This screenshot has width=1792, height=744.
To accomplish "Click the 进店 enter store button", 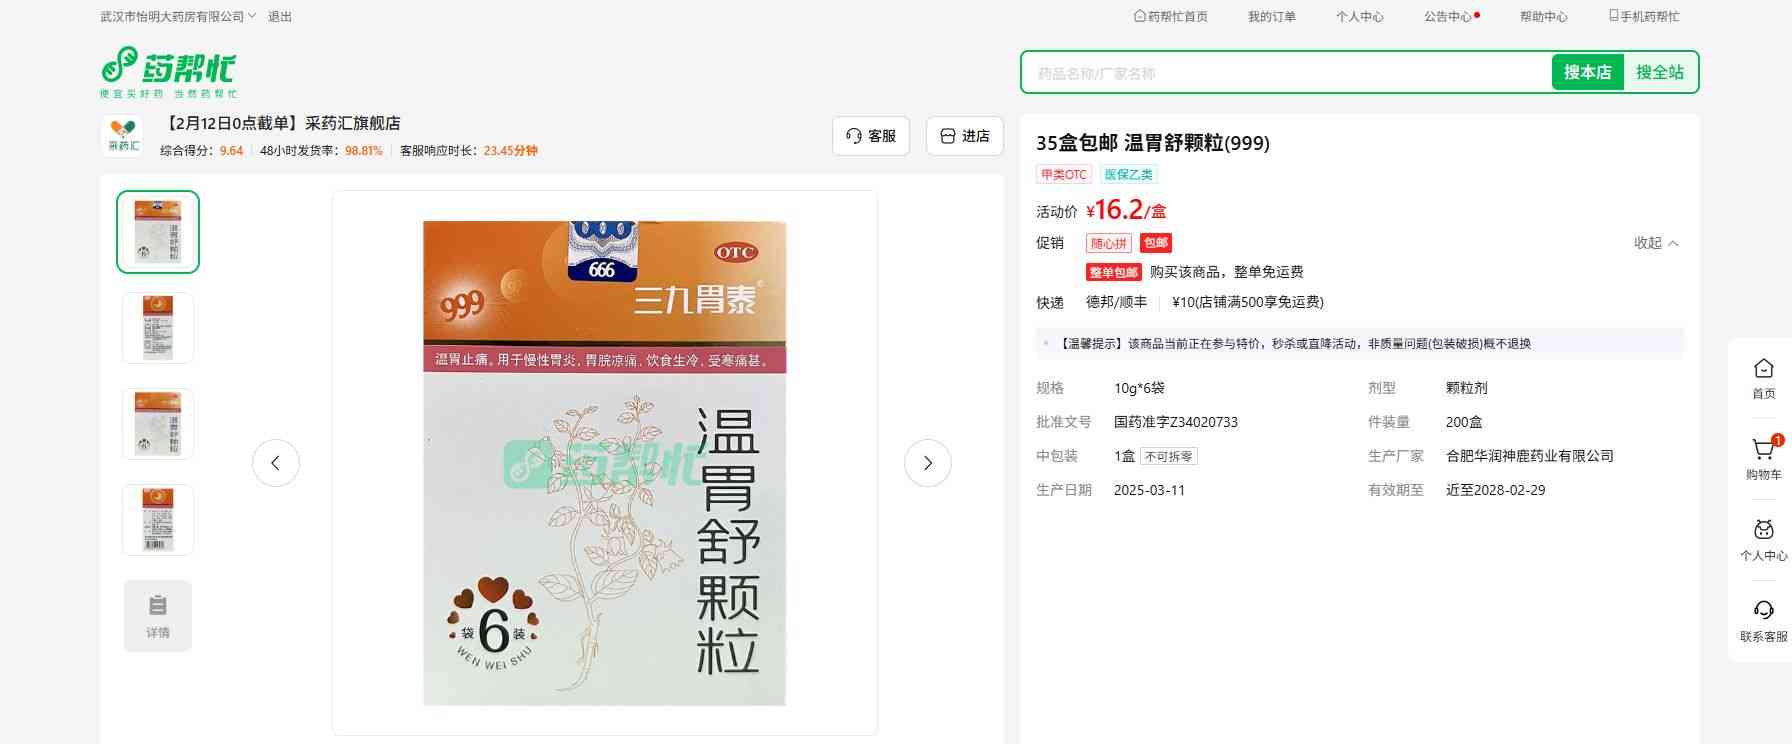I will [965, 136].
